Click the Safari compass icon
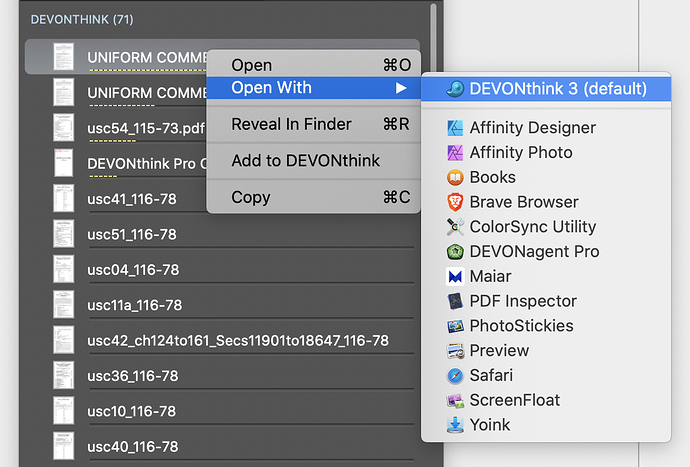This screenshot has width=690, height=467. click(455, 375)
